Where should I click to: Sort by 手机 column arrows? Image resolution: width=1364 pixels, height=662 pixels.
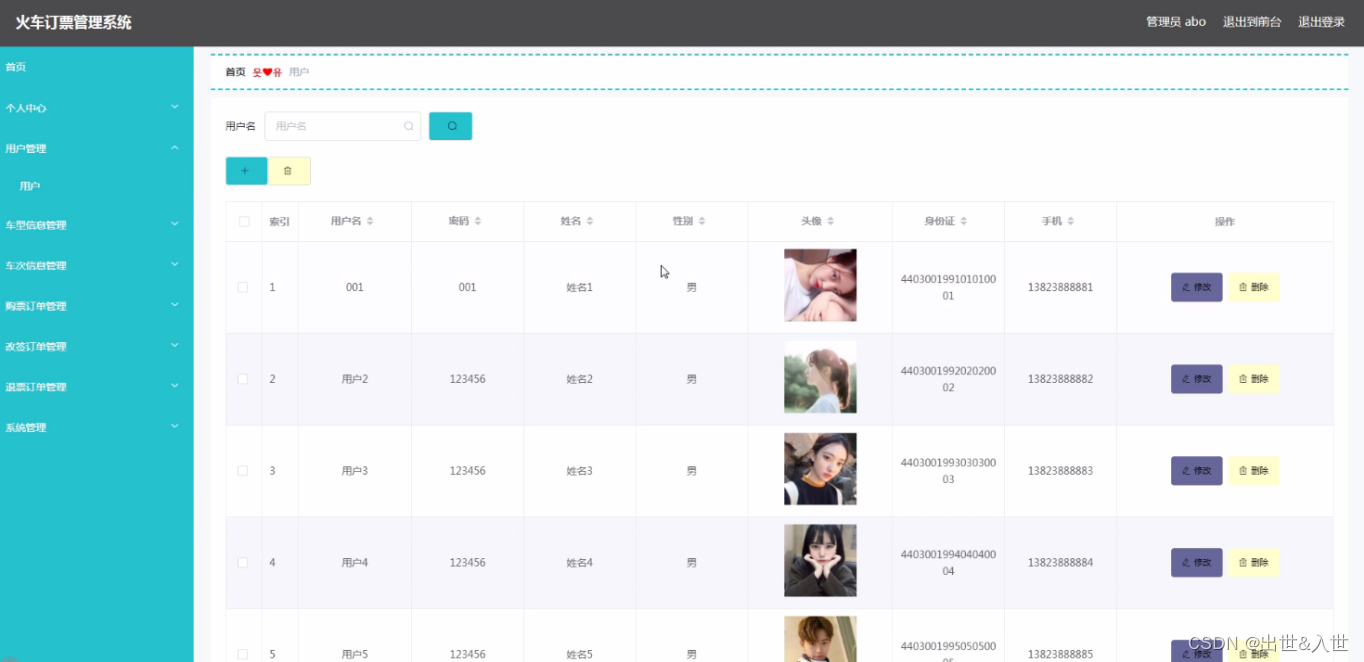click(x=1071, y=221)
